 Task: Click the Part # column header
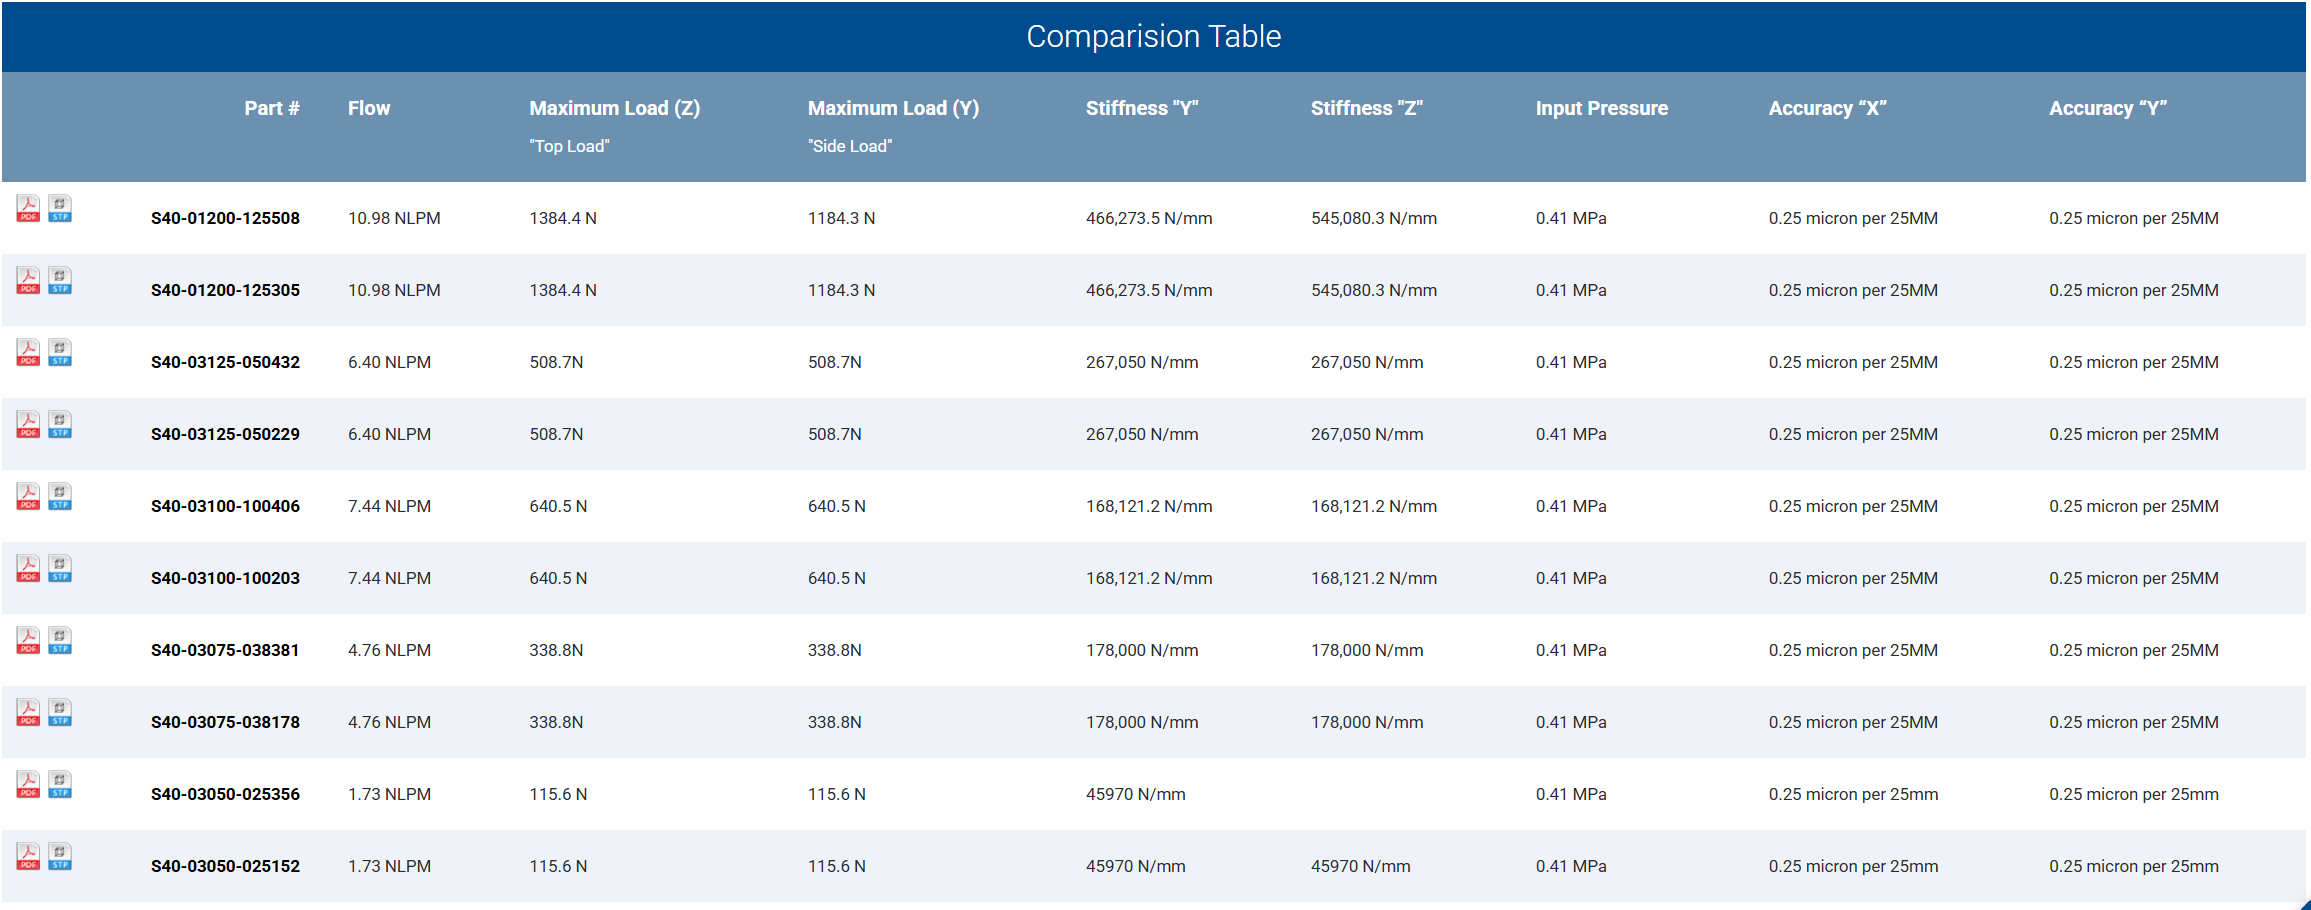pyautogui.click(x=271, y=108)
